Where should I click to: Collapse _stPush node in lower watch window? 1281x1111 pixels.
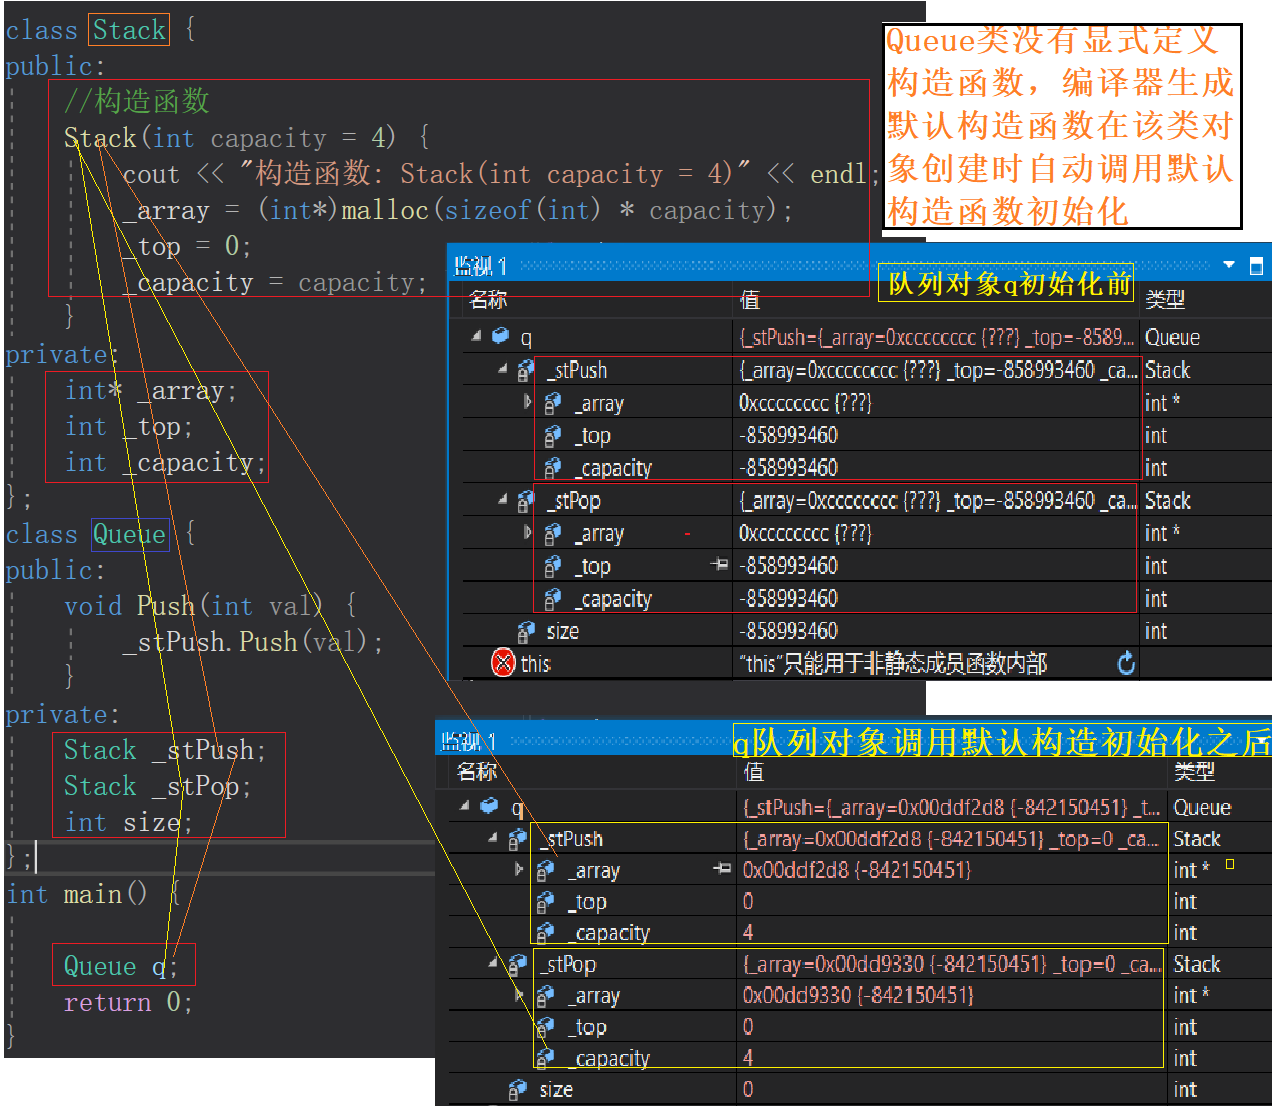[x=492, y=837]
